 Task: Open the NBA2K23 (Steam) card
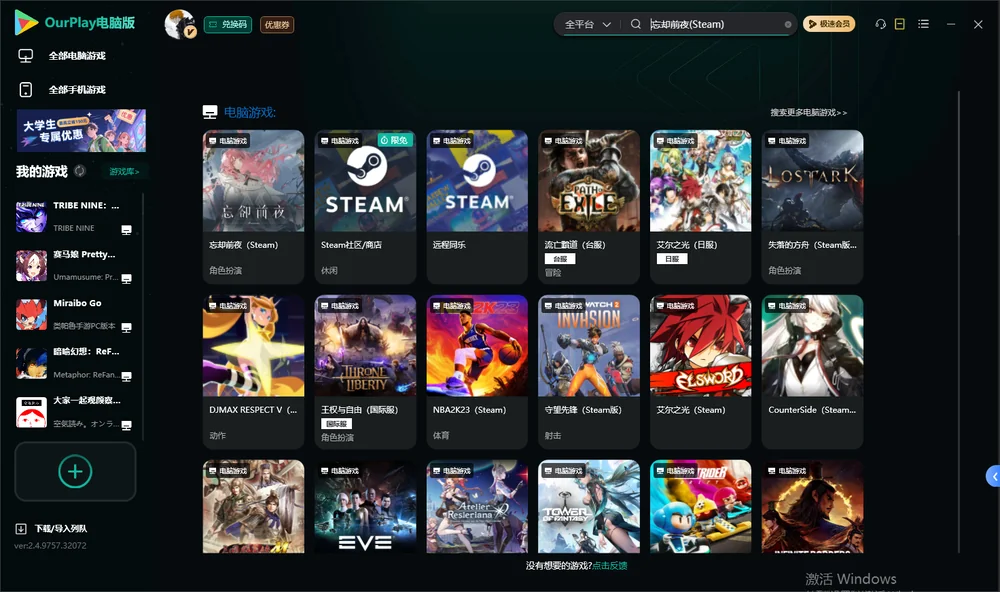(x=477, y=372)
